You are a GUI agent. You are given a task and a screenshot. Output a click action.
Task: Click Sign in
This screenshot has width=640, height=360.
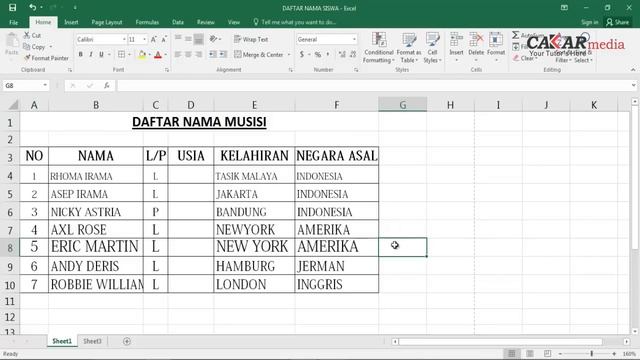pos(589,22)
